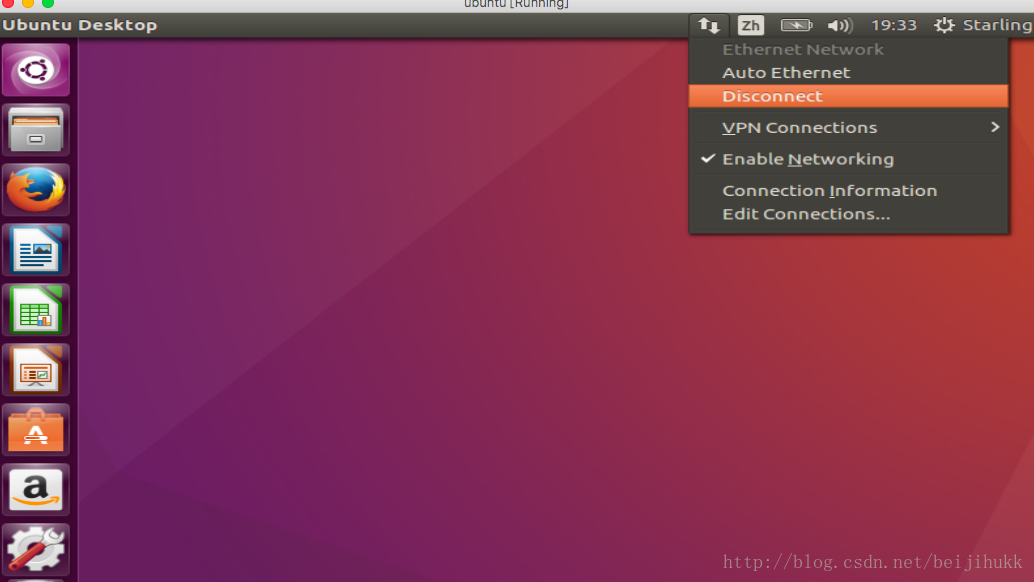1034x582 pixels.
Task: Open Edit Connections… dialog
Action: [x=849, y=214]
